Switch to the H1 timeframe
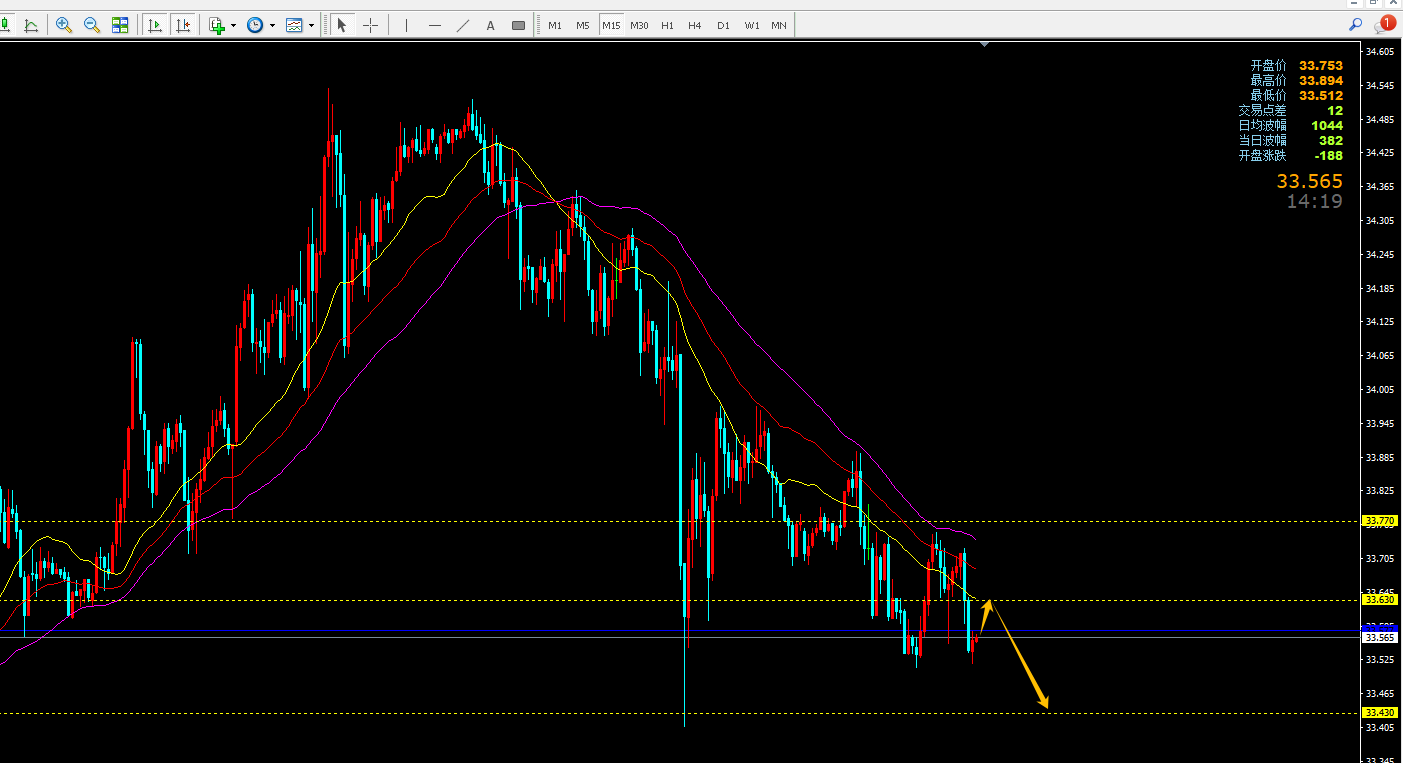The width and height of the screenshot is (1403, 763). [667, 25]
